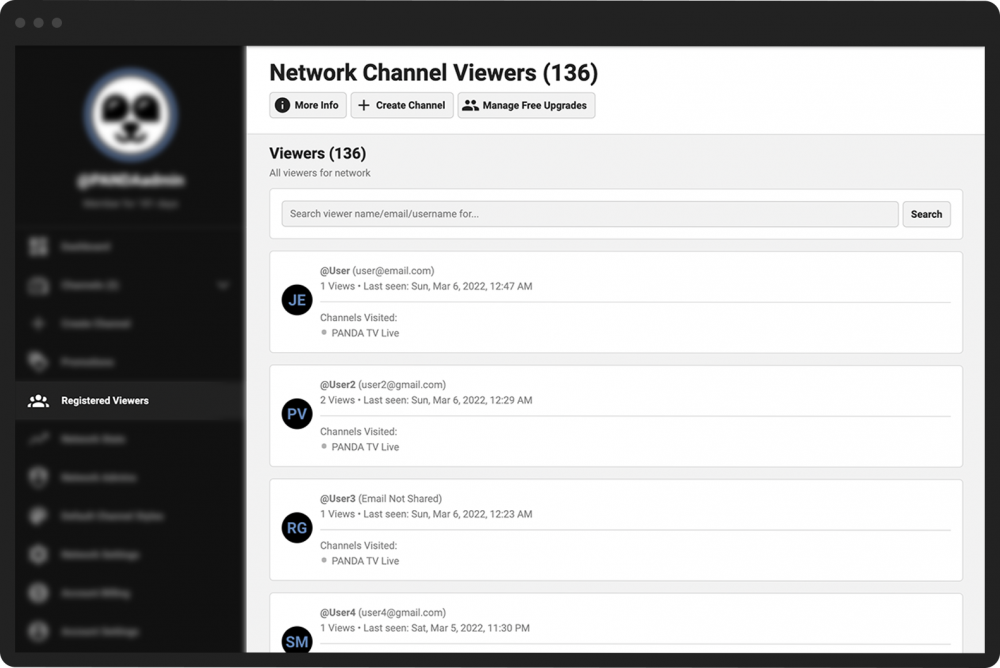1000x668 pixels.
Task: Click the Network Stats chart icon
Action: (x=38, y=439)
